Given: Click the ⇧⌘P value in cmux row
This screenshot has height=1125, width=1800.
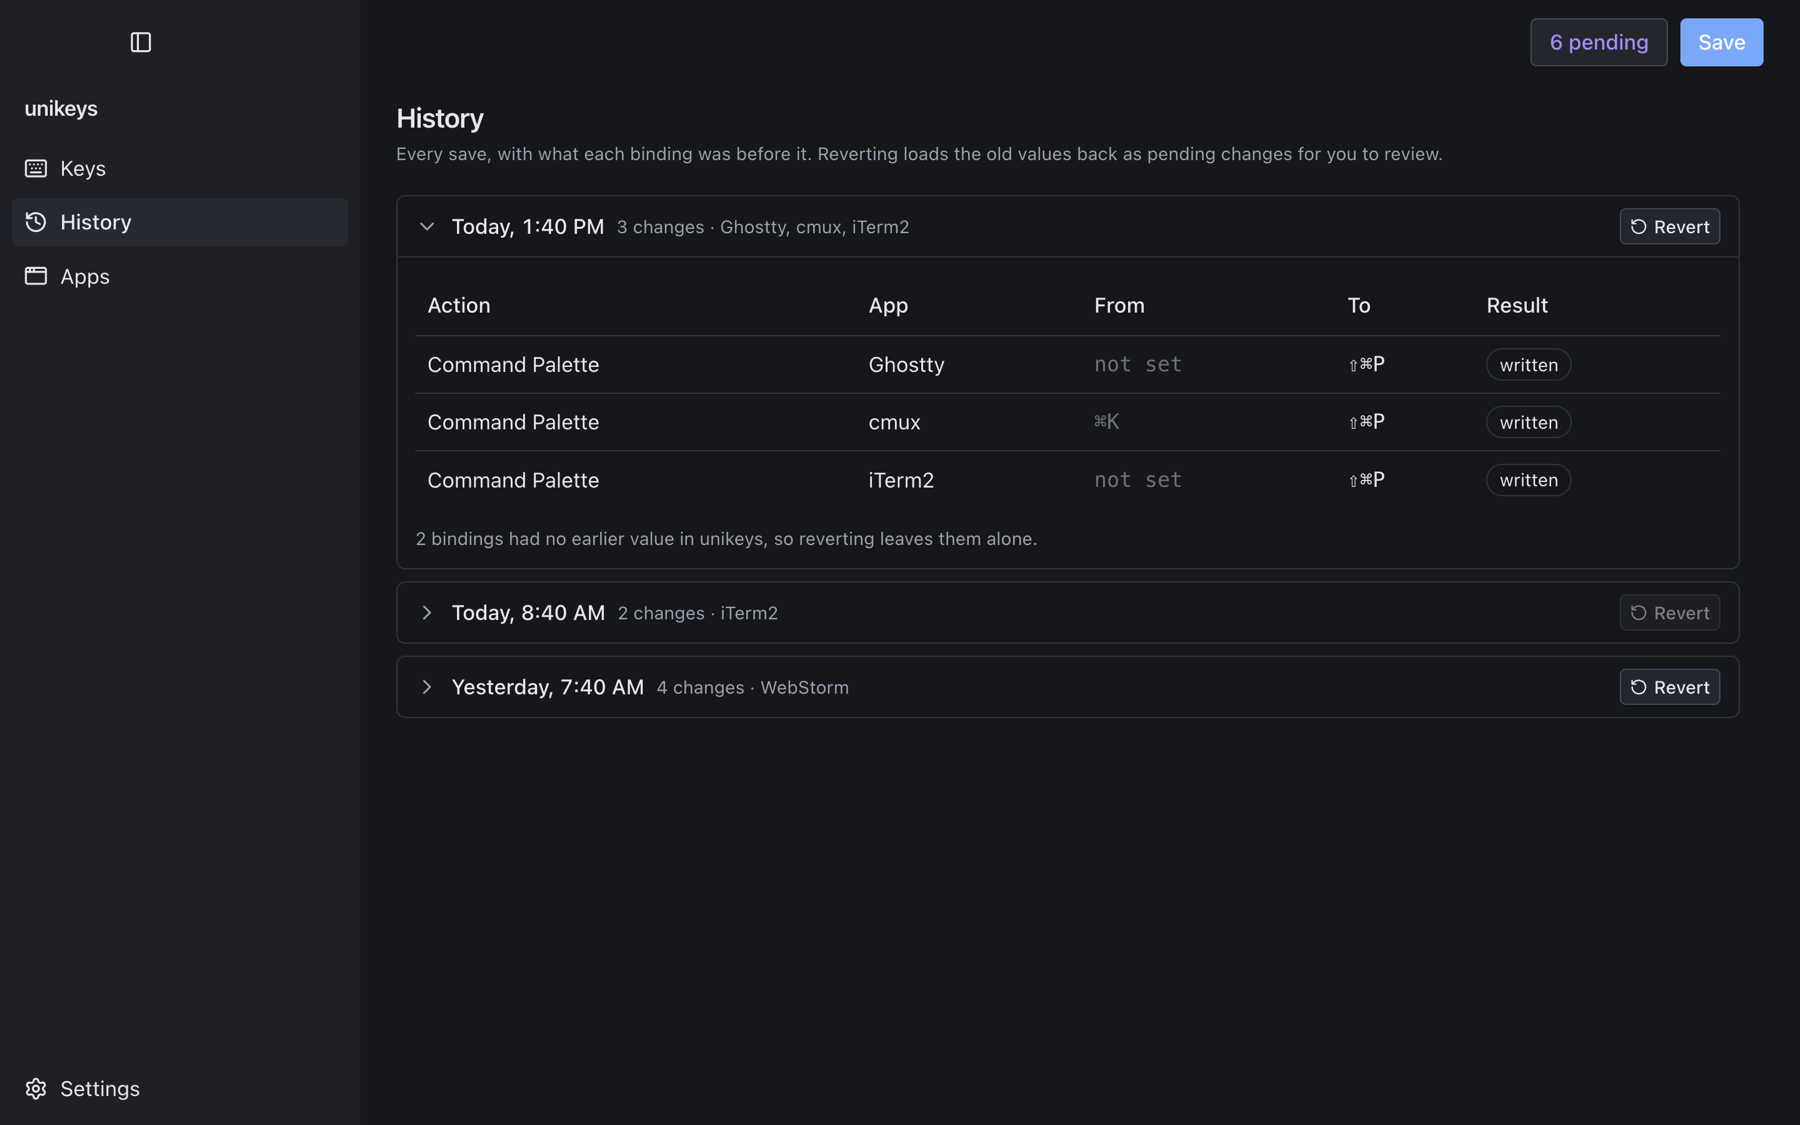Looking at the screenshot, I should pyautogui.click(x=1366, y=422).
